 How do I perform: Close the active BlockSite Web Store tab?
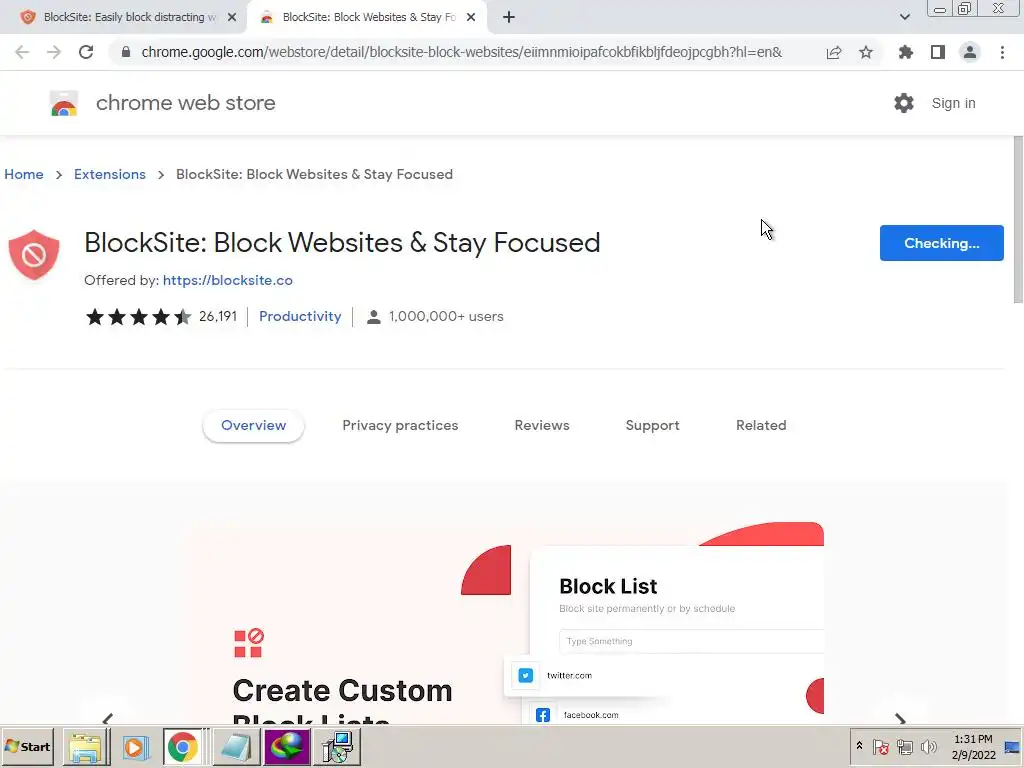pyautogui.click(x=471, y=17)
